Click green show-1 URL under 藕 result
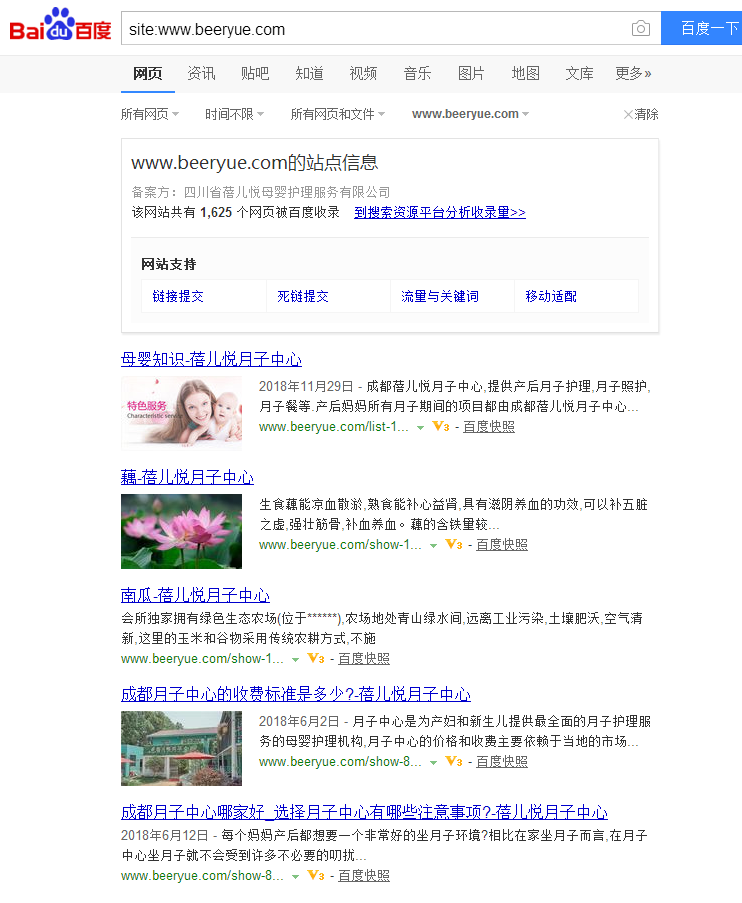Screen dimensions: 742x903 click(340, 545)
